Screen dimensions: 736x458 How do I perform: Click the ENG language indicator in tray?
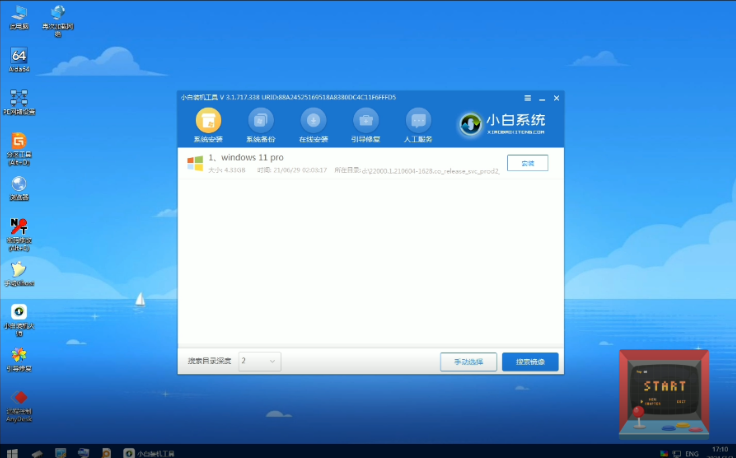tap(688, 452)
